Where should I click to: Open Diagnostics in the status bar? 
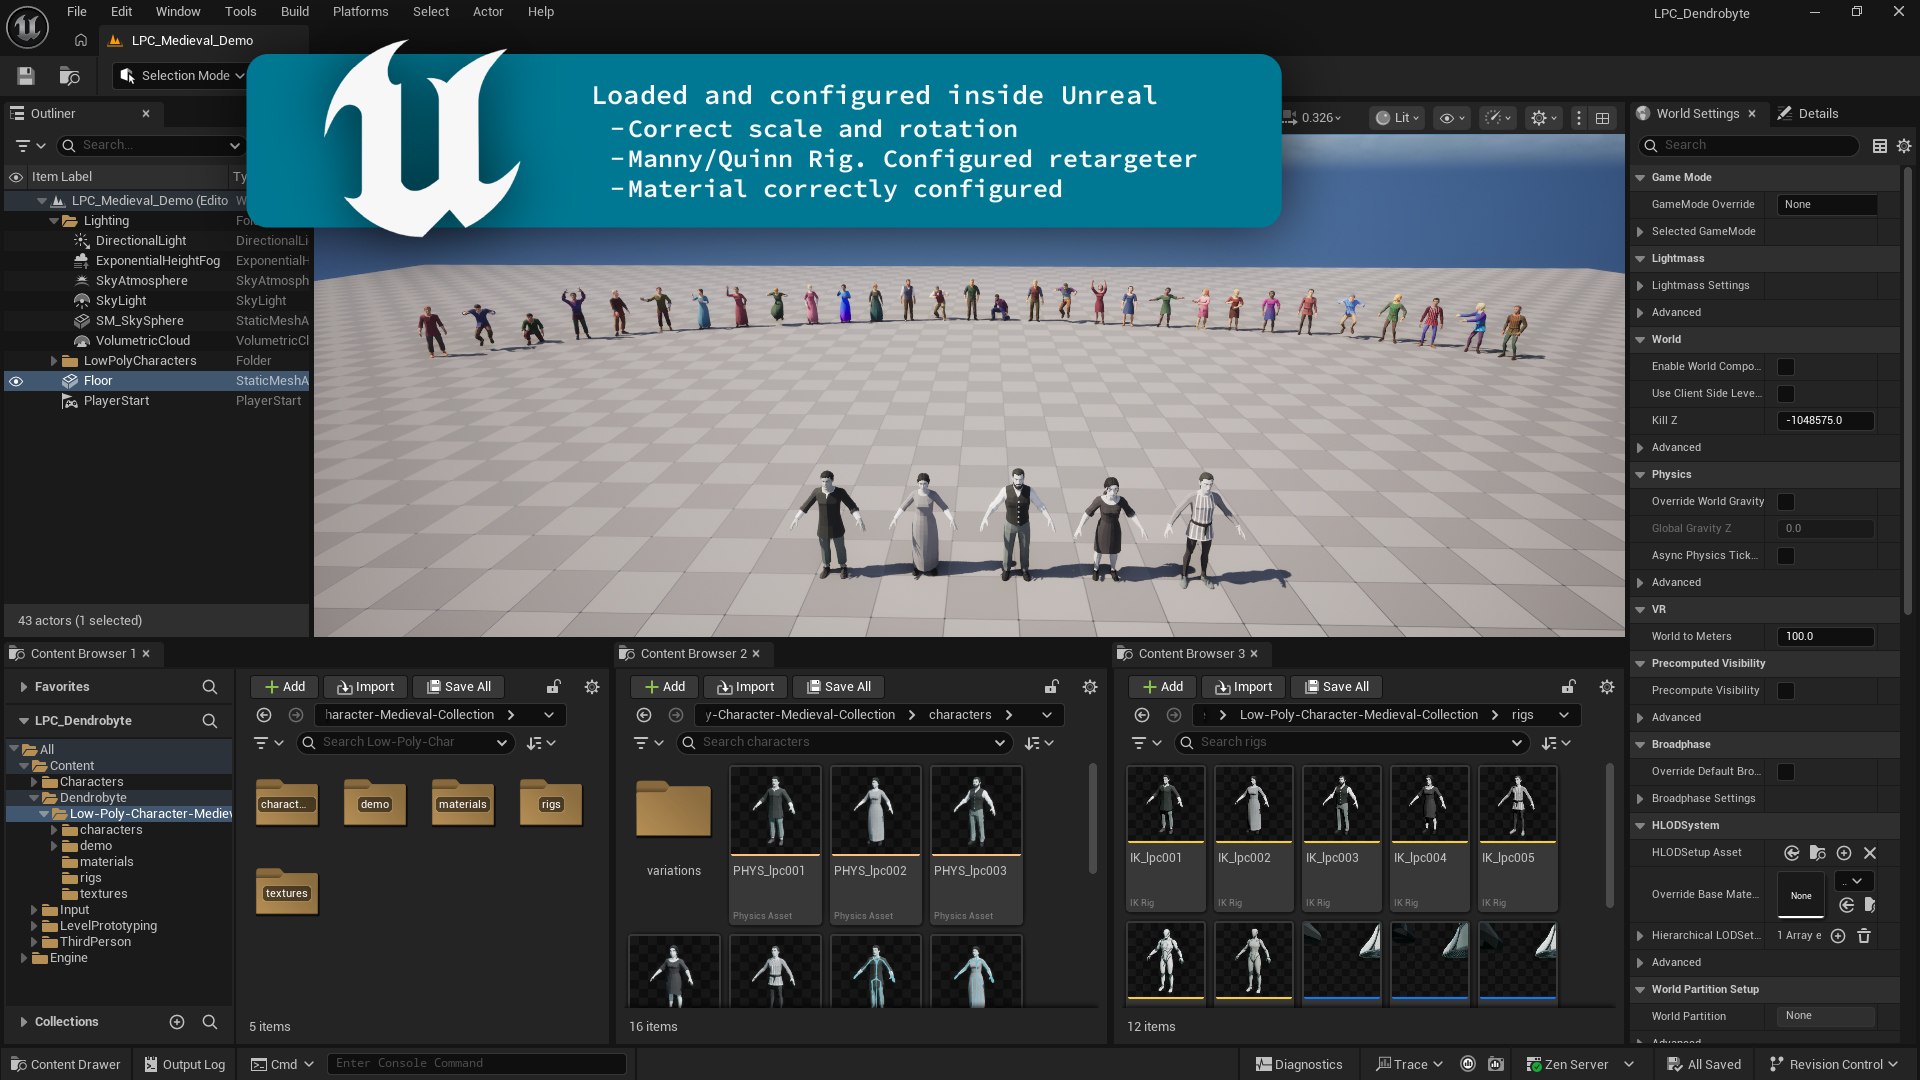pos(1299,1065)
